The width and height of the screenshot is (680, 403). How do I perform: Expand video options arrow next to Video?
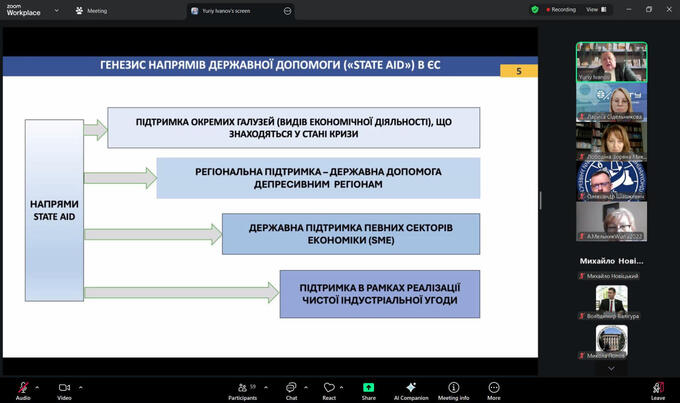click(81, 386)
